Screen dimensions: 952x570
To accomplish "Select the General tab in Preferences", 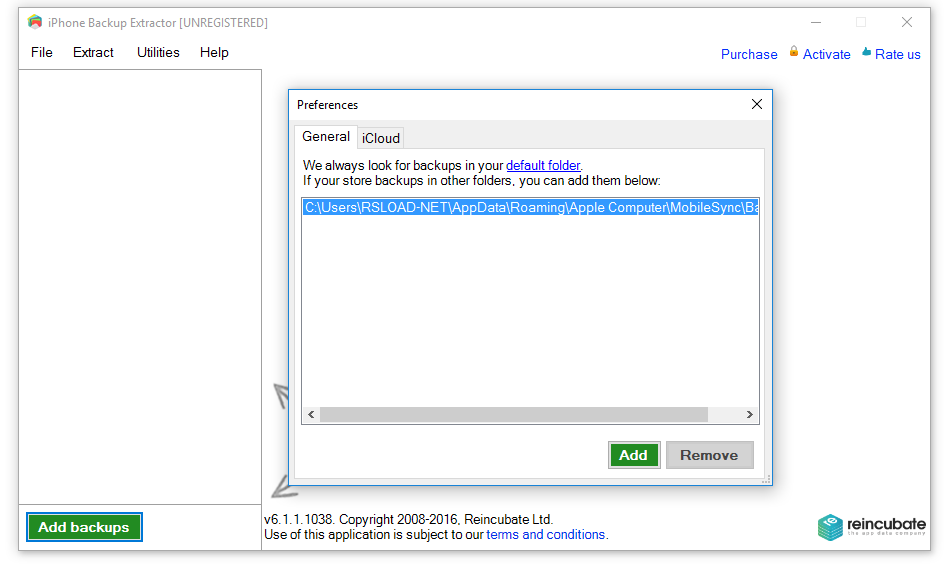I will click(x=325, y=137).
